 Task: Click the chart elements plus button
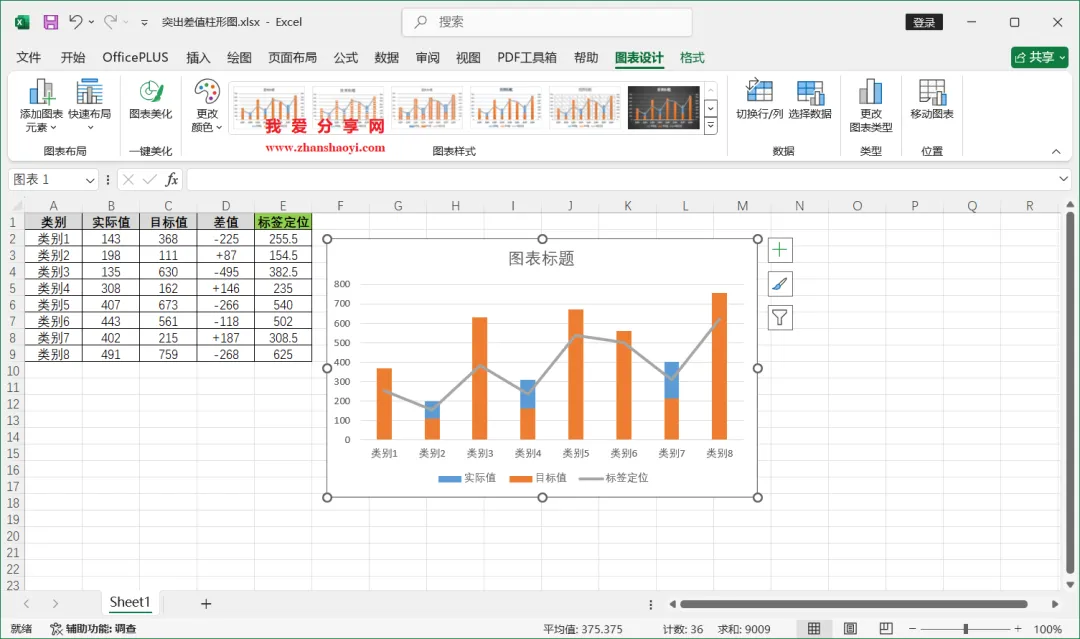click(780, 249)
